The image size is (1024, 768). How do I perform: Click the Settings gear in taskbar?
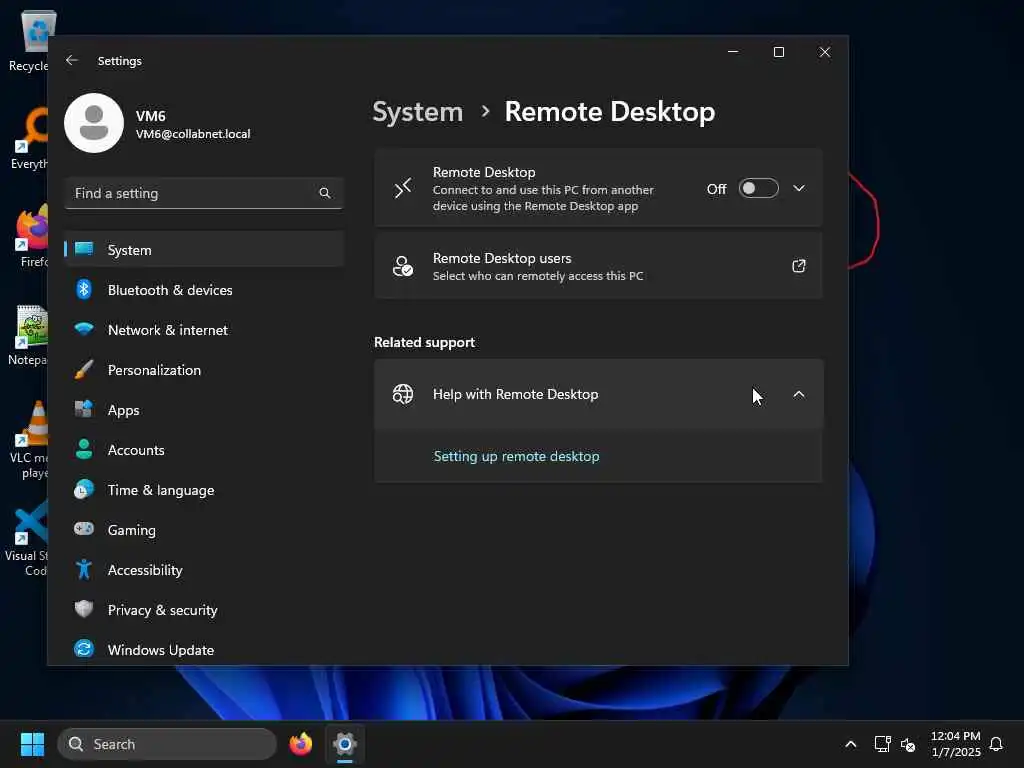point(345,744)
